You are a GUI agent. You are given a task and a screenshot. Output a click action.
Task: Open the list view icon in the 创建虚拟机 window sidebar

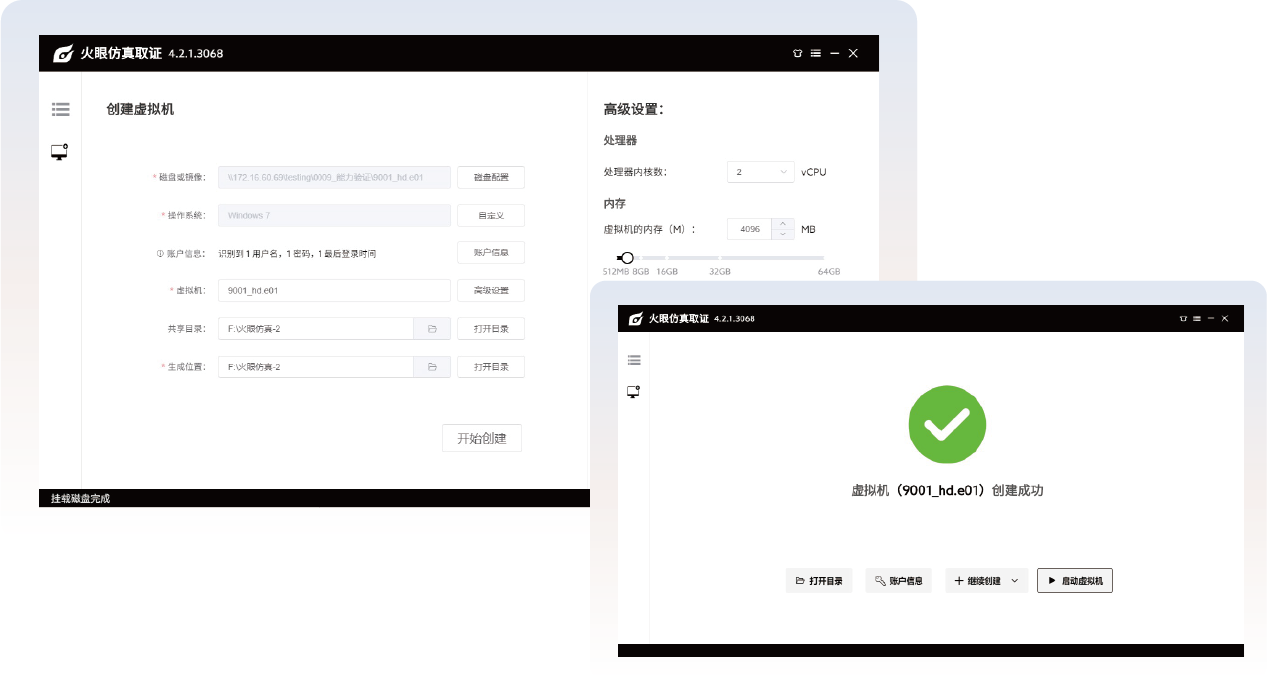click(x=61, y=109)
